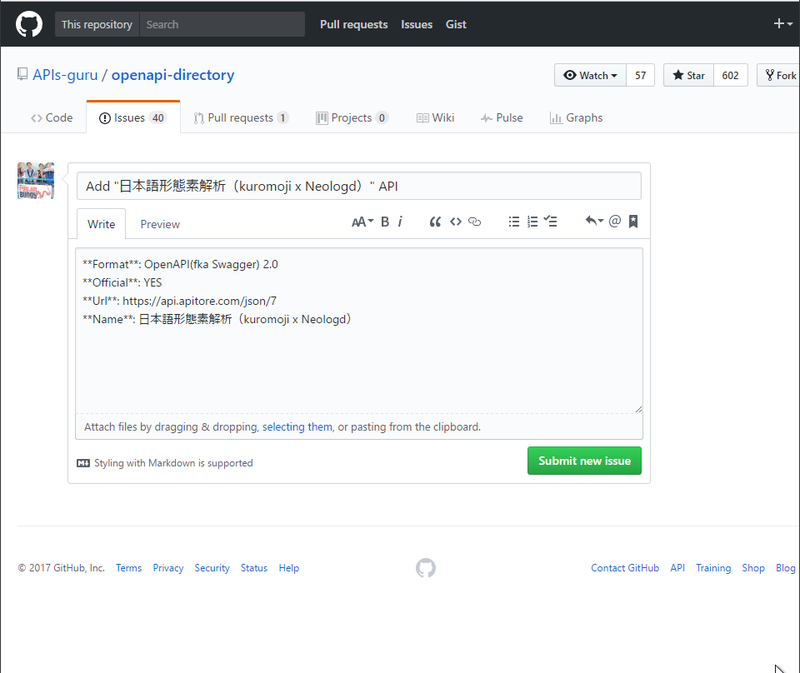Screen dimensions: 800x673
Task: Fork the repository
Action: click(x=779, y=76)
